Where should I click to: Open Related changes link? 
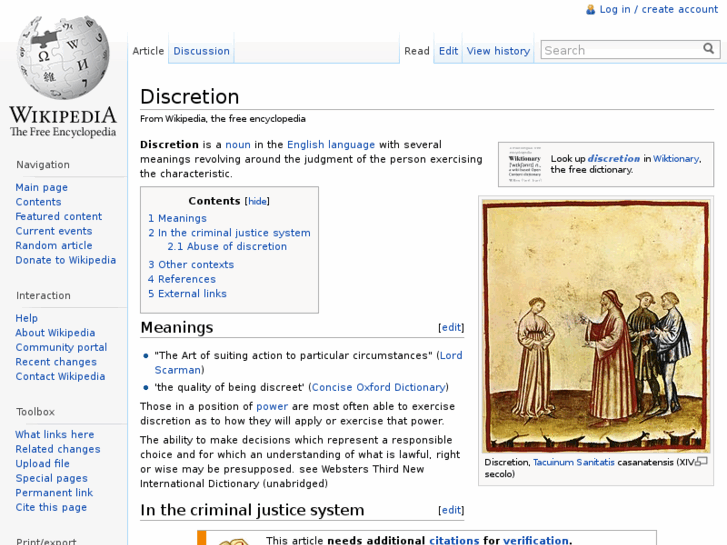coord(58,449)
